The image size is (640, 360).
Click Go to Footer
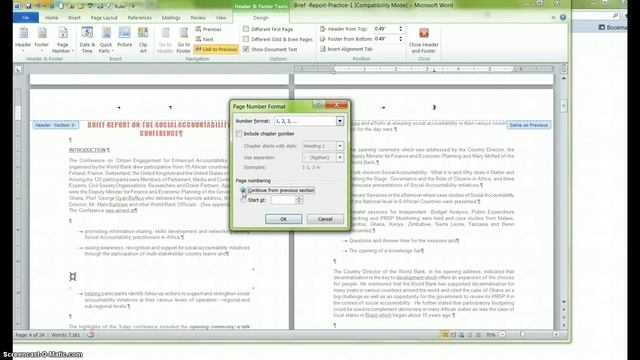click(183, 40)
